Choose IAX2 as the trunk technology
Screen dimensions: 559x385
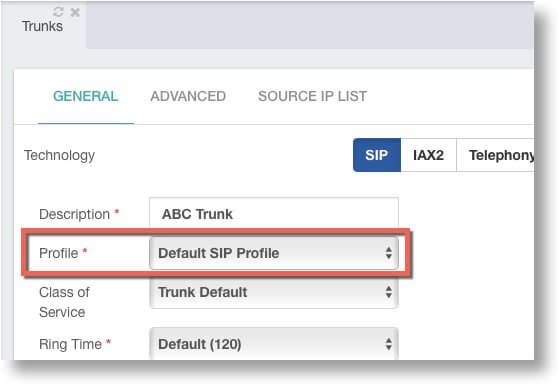(429, 155)
